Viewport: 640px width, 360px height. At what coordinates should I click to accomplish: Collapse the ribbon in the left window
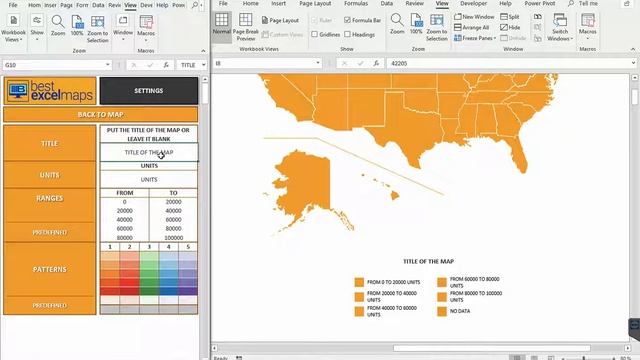(203, 51)
